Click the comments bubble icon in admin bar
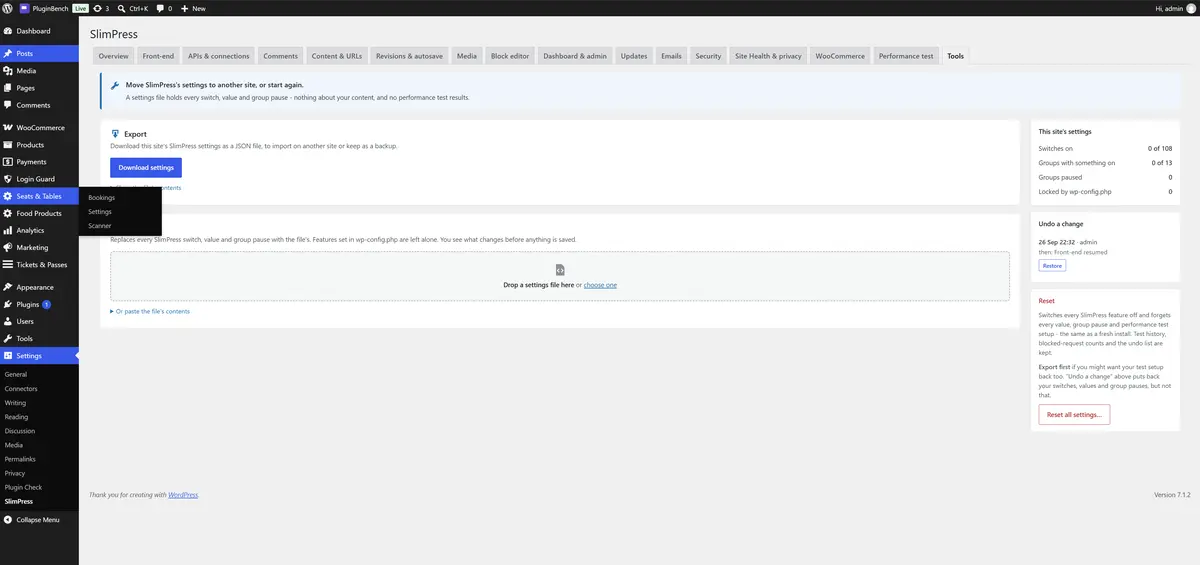Image resolution: width=1200 pixels, height=565 pixels. [160, 8]
